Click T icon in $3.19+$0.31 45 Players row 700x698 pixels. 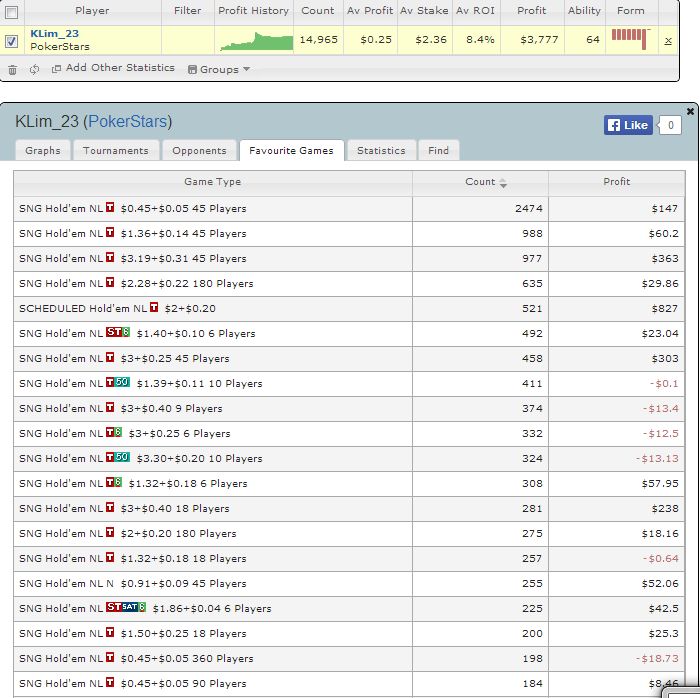pyautogui.click(x=110, y=257)
